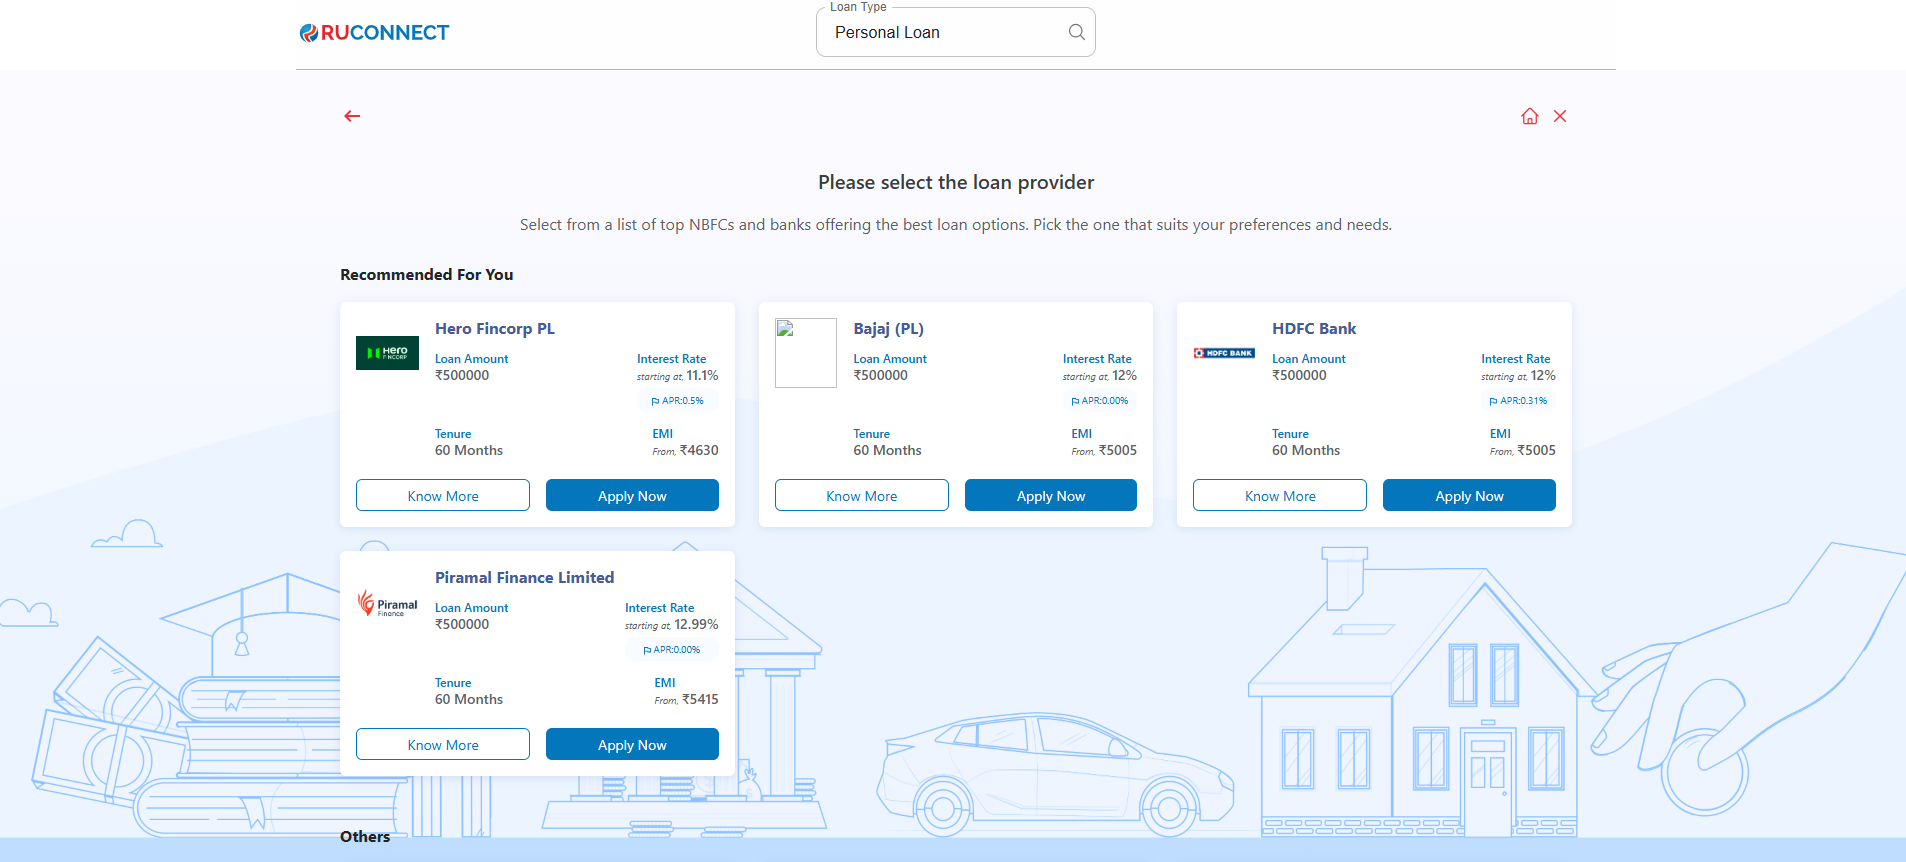
Task: Apply Now for Hero Fincorp PL
Action: pos(632,496)
